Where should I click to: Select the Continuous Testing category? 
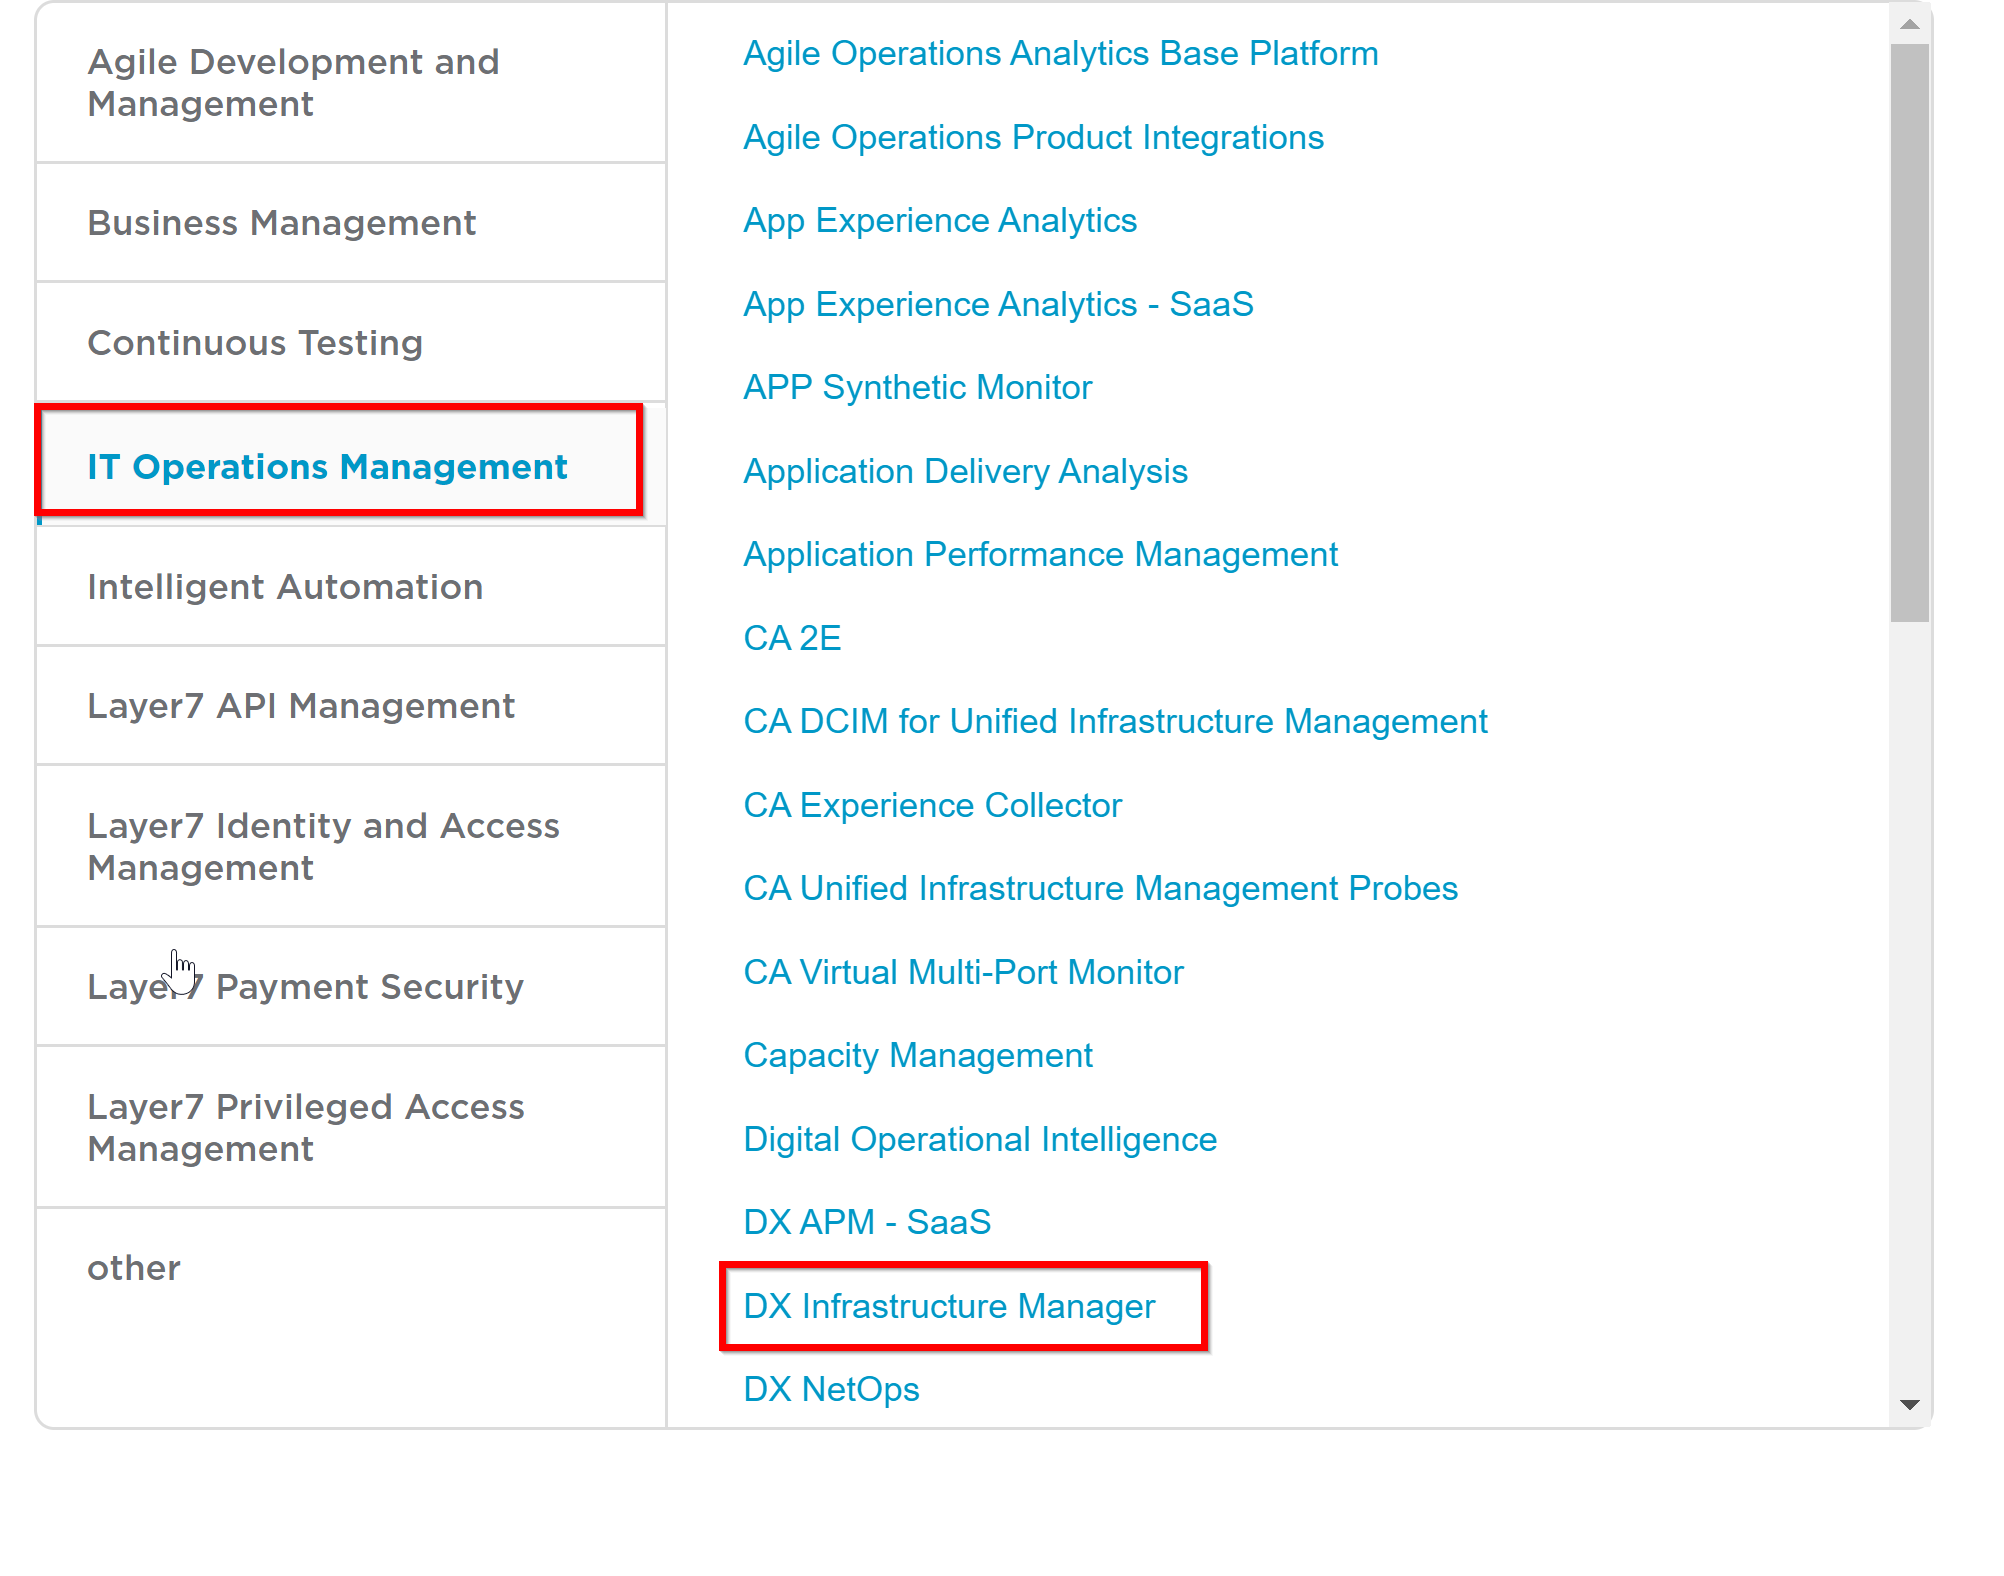click(x=255, y=343)
